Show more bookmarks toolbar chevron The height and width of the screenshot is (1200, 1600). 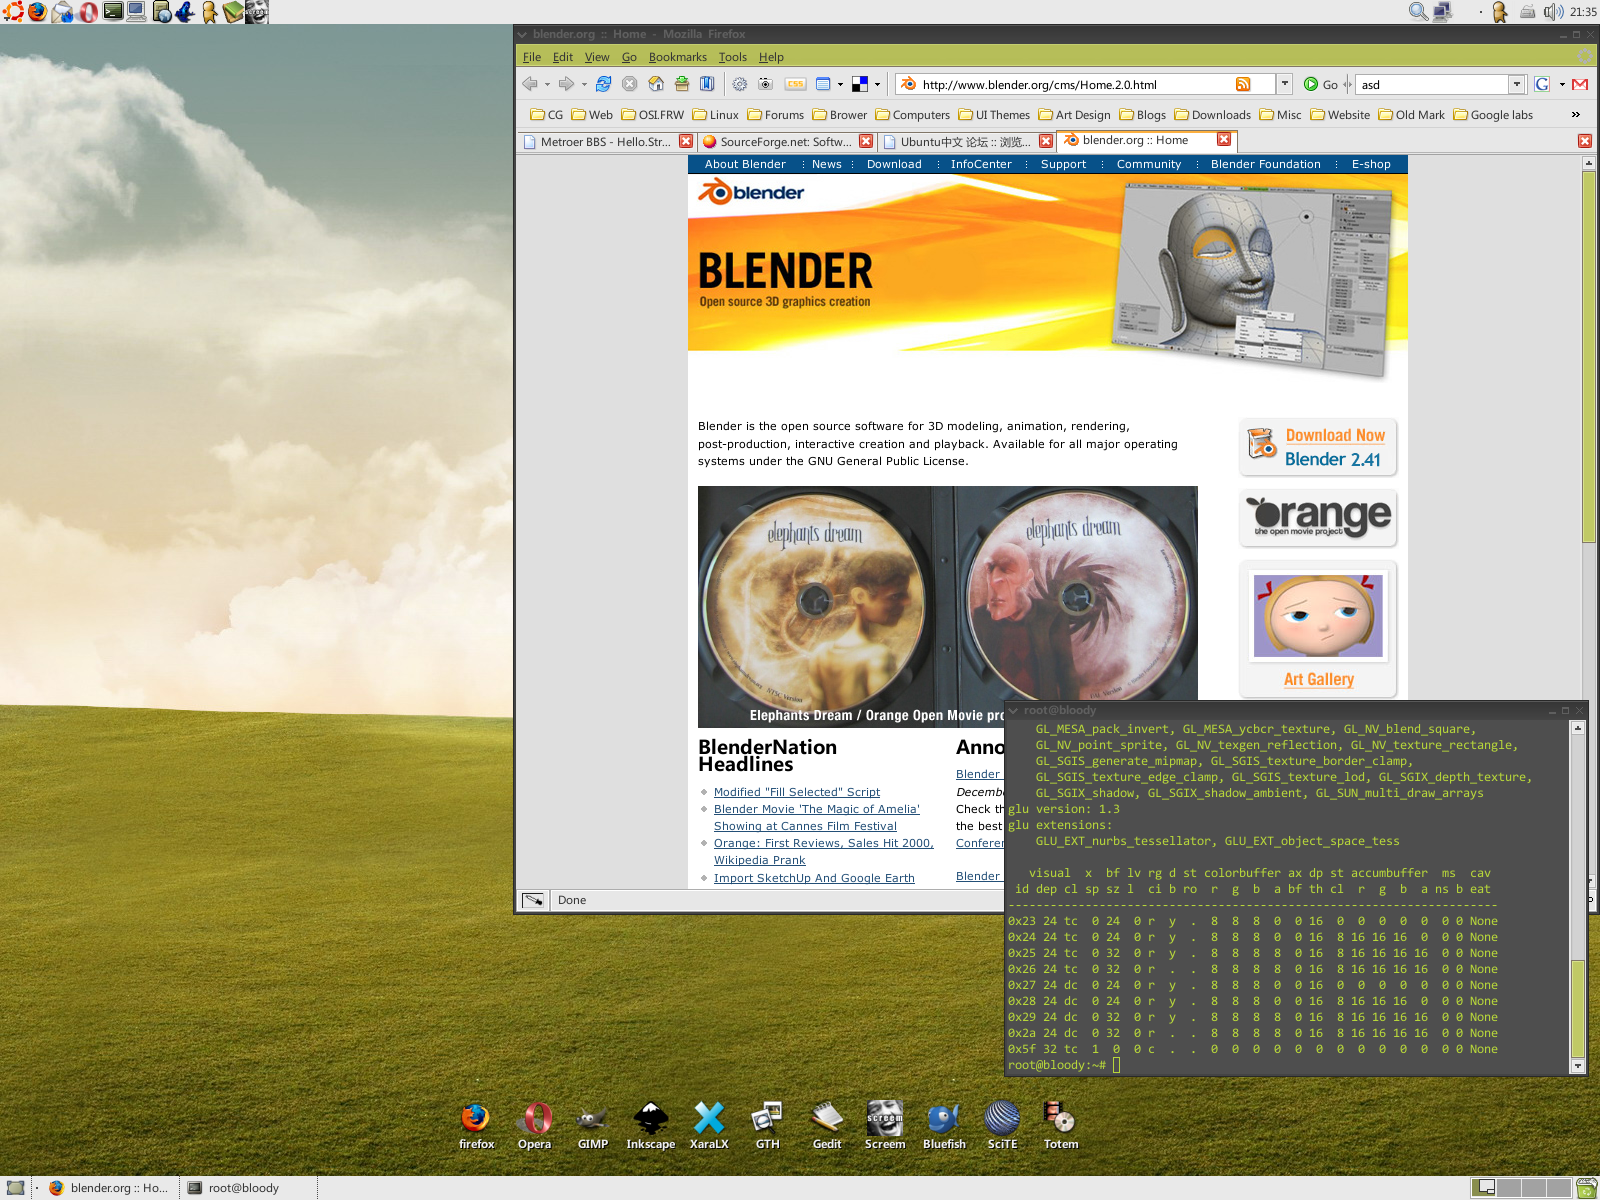click(x=1576, y=115)
